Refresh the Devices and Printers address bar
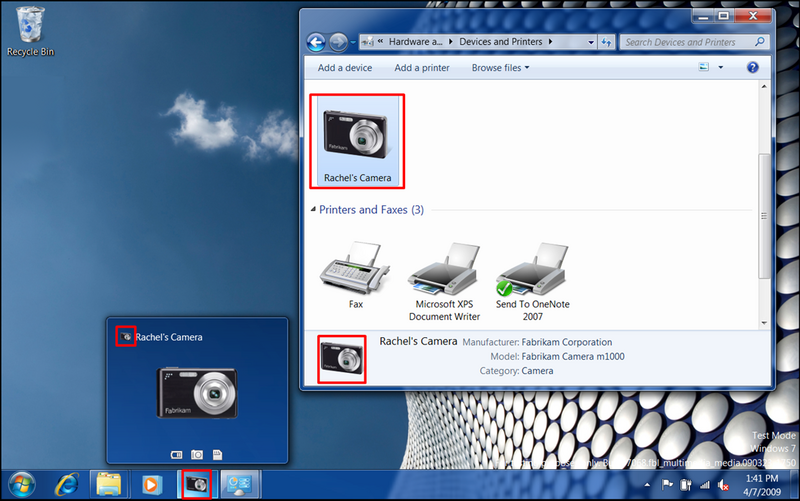Screen dimensions: 800x501 (607, 42)
